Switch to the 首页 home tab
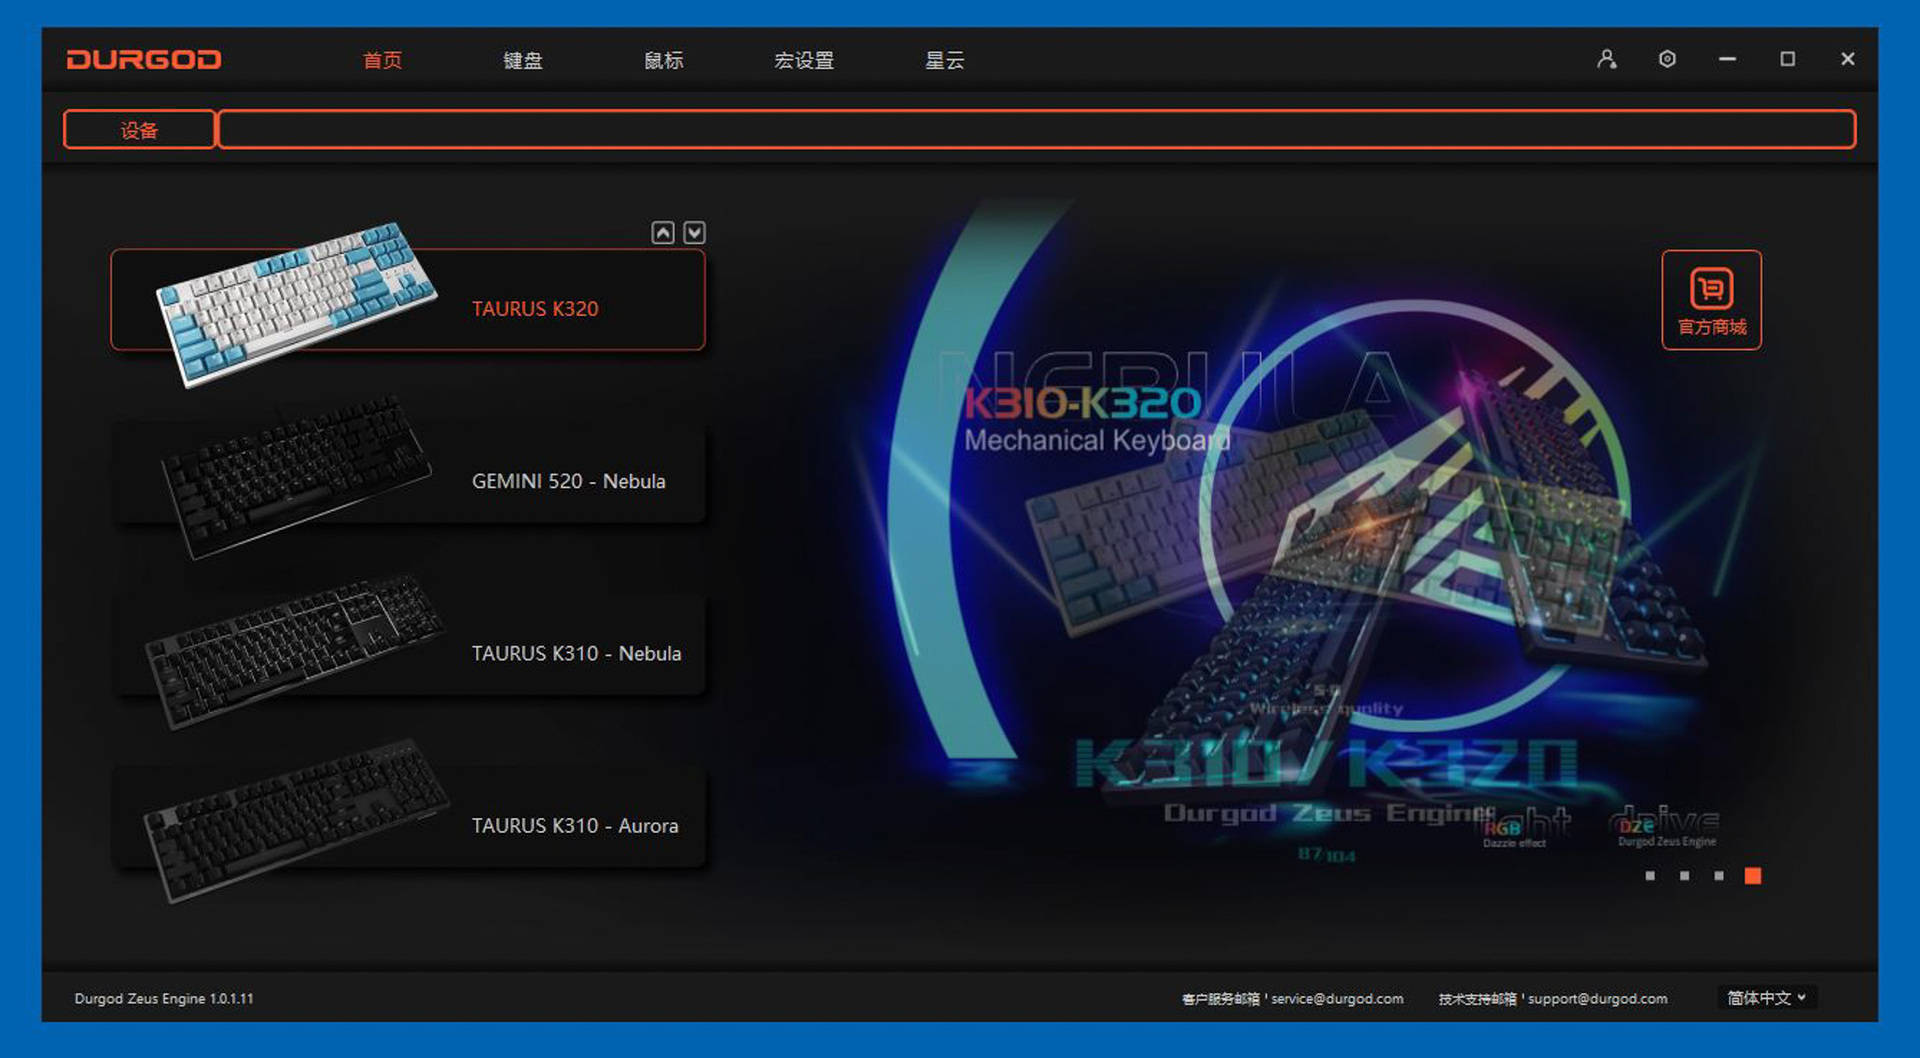This screenshot has height=1058, width=1920. tap(382, 60)
